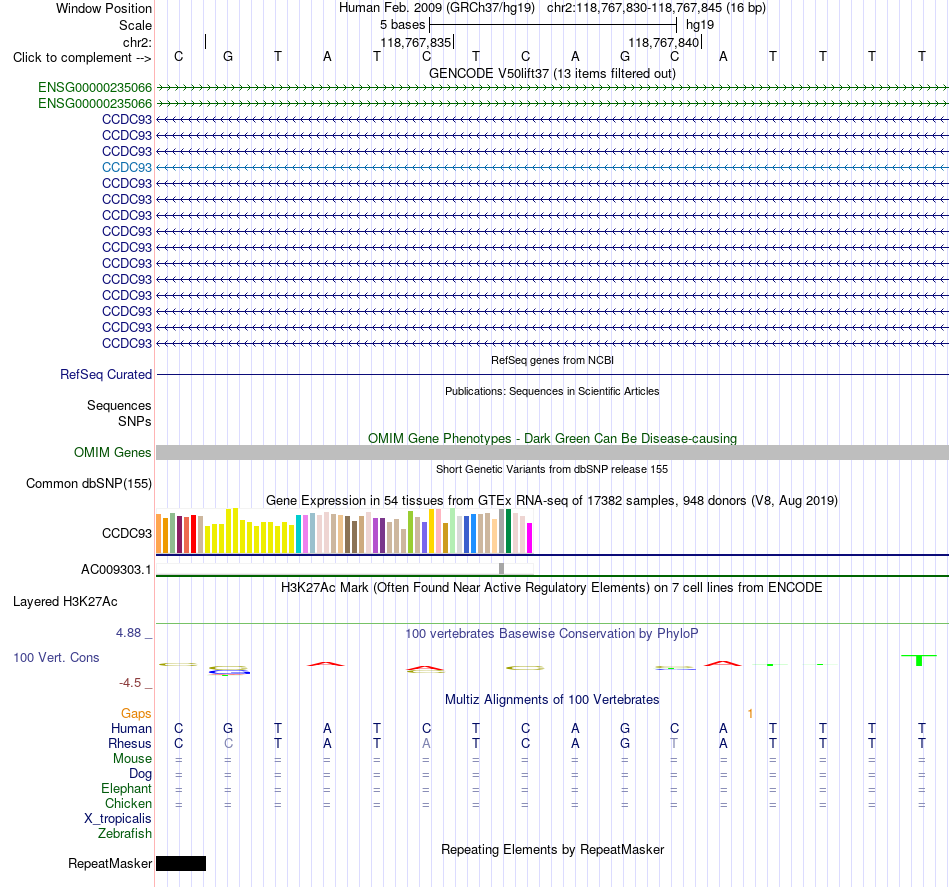
Task: Select the 'Elephant' alignment row label
Action: [x=127, y=788]
